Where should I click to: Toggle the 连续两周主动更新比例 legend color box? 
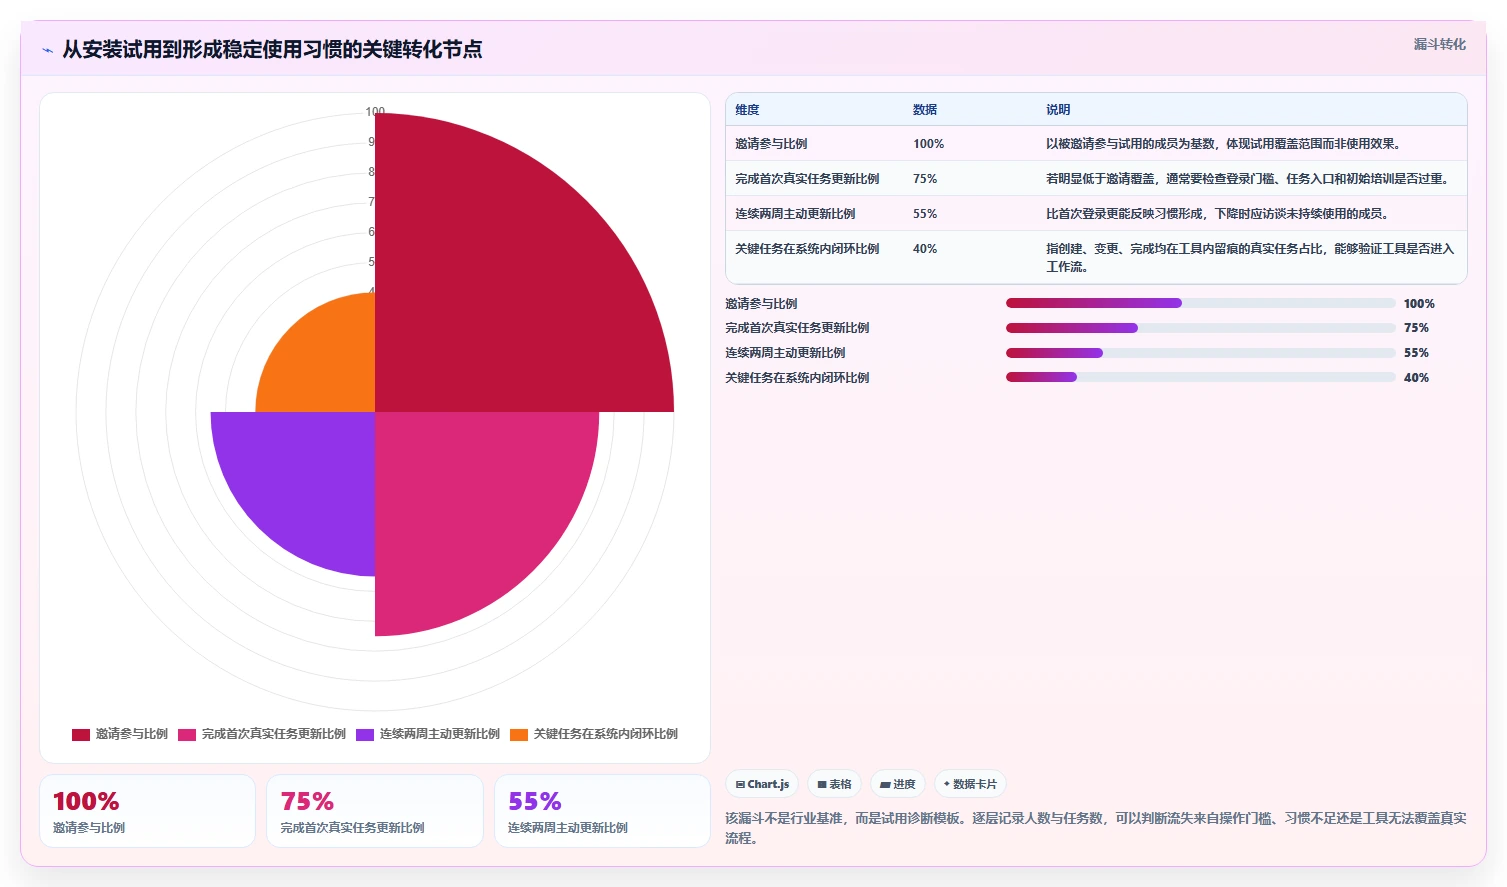tap(365, 734)
